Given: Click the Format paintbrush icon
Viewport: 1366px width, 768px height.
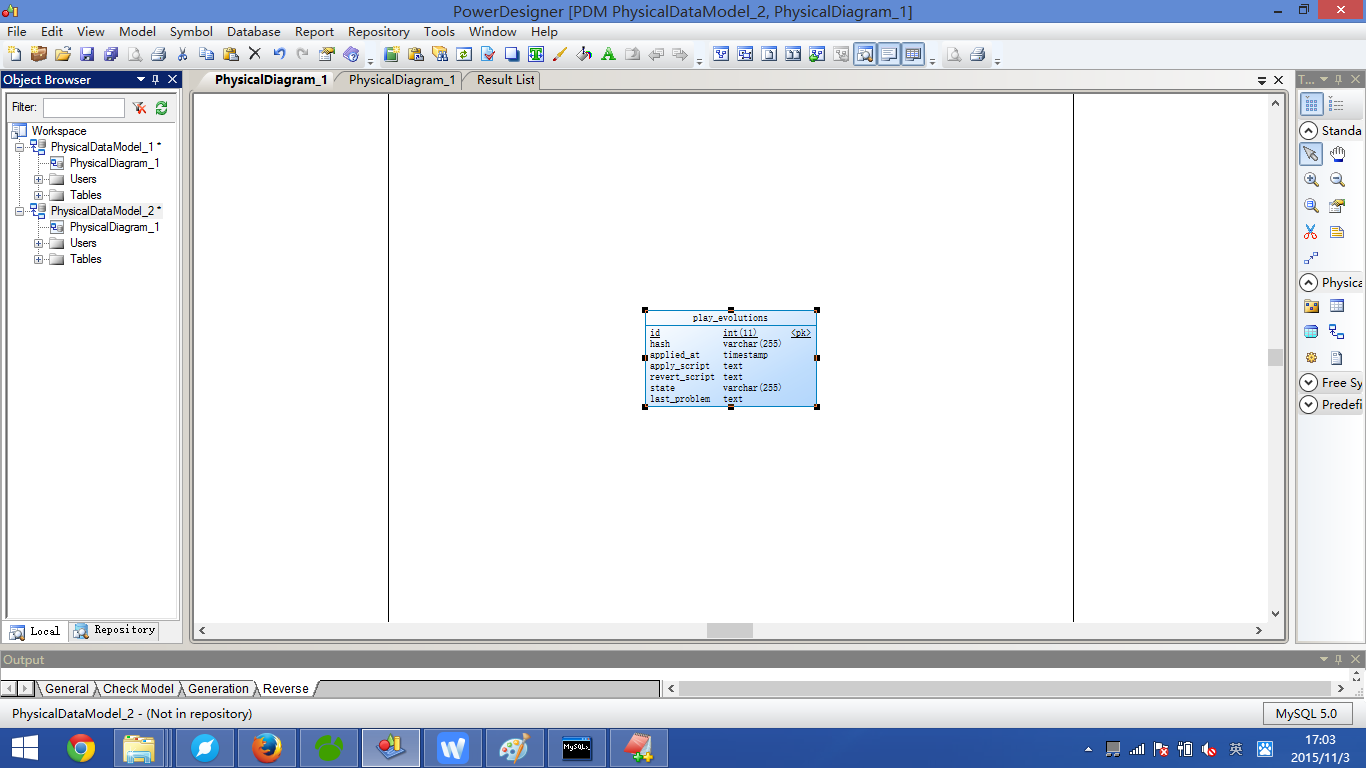Looking at the screenshot, I should 560,54.
